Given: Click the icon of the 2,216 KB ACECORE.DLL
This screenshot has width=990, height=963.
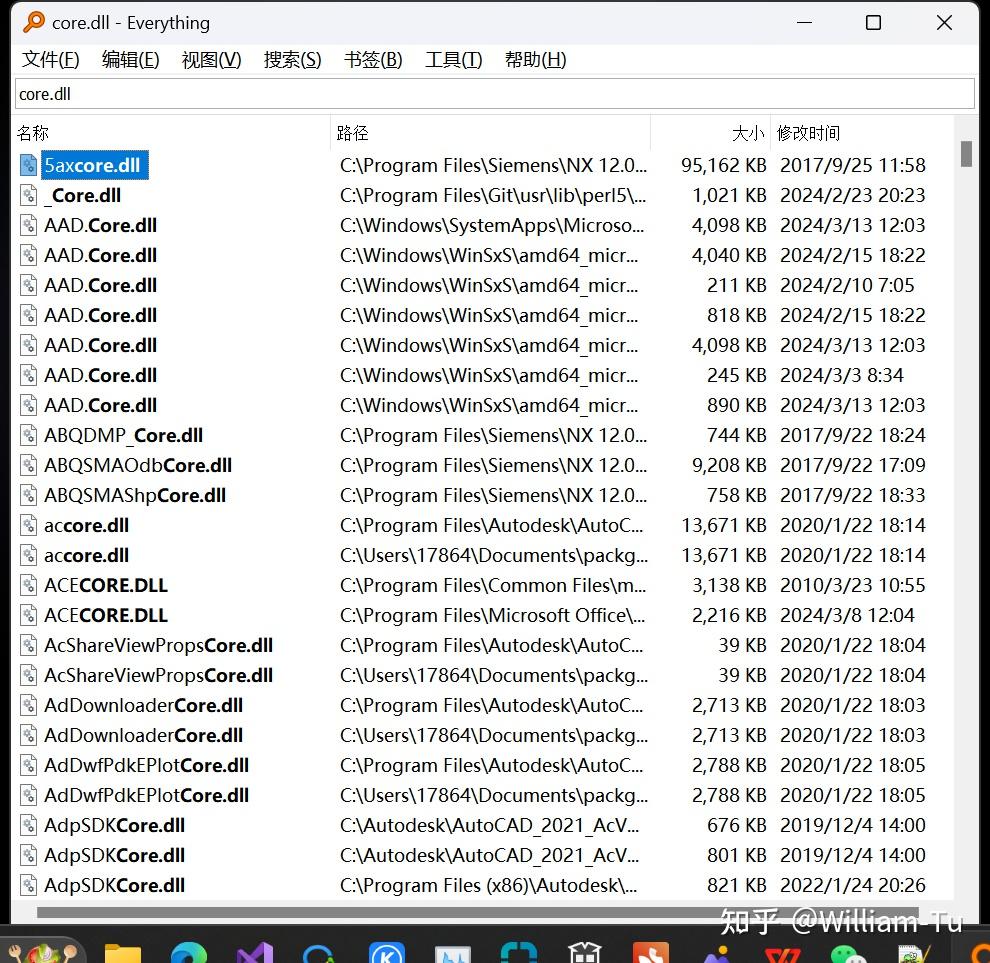Looking at the screenshot, I should [x=28, y=616].
